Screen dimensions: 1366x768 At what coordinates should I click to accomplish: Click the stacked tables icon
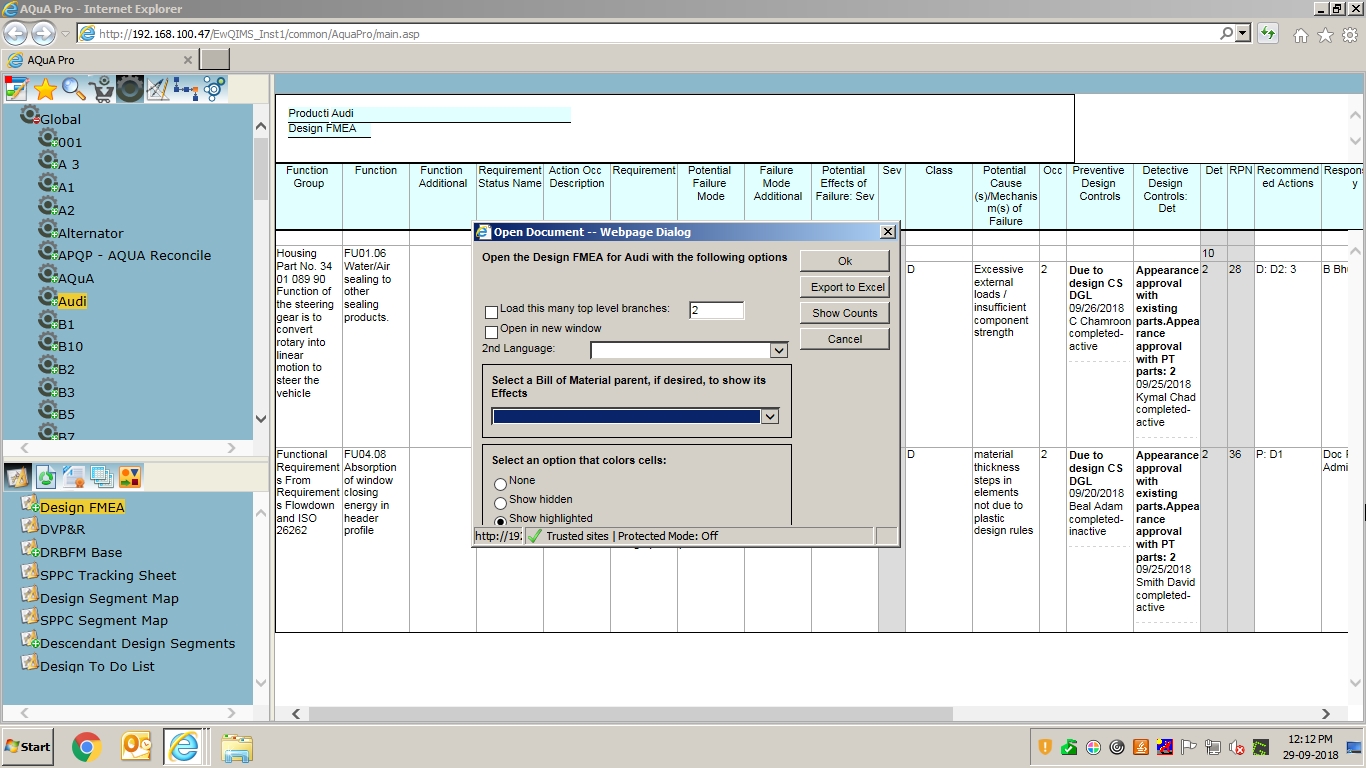(101, 476)
